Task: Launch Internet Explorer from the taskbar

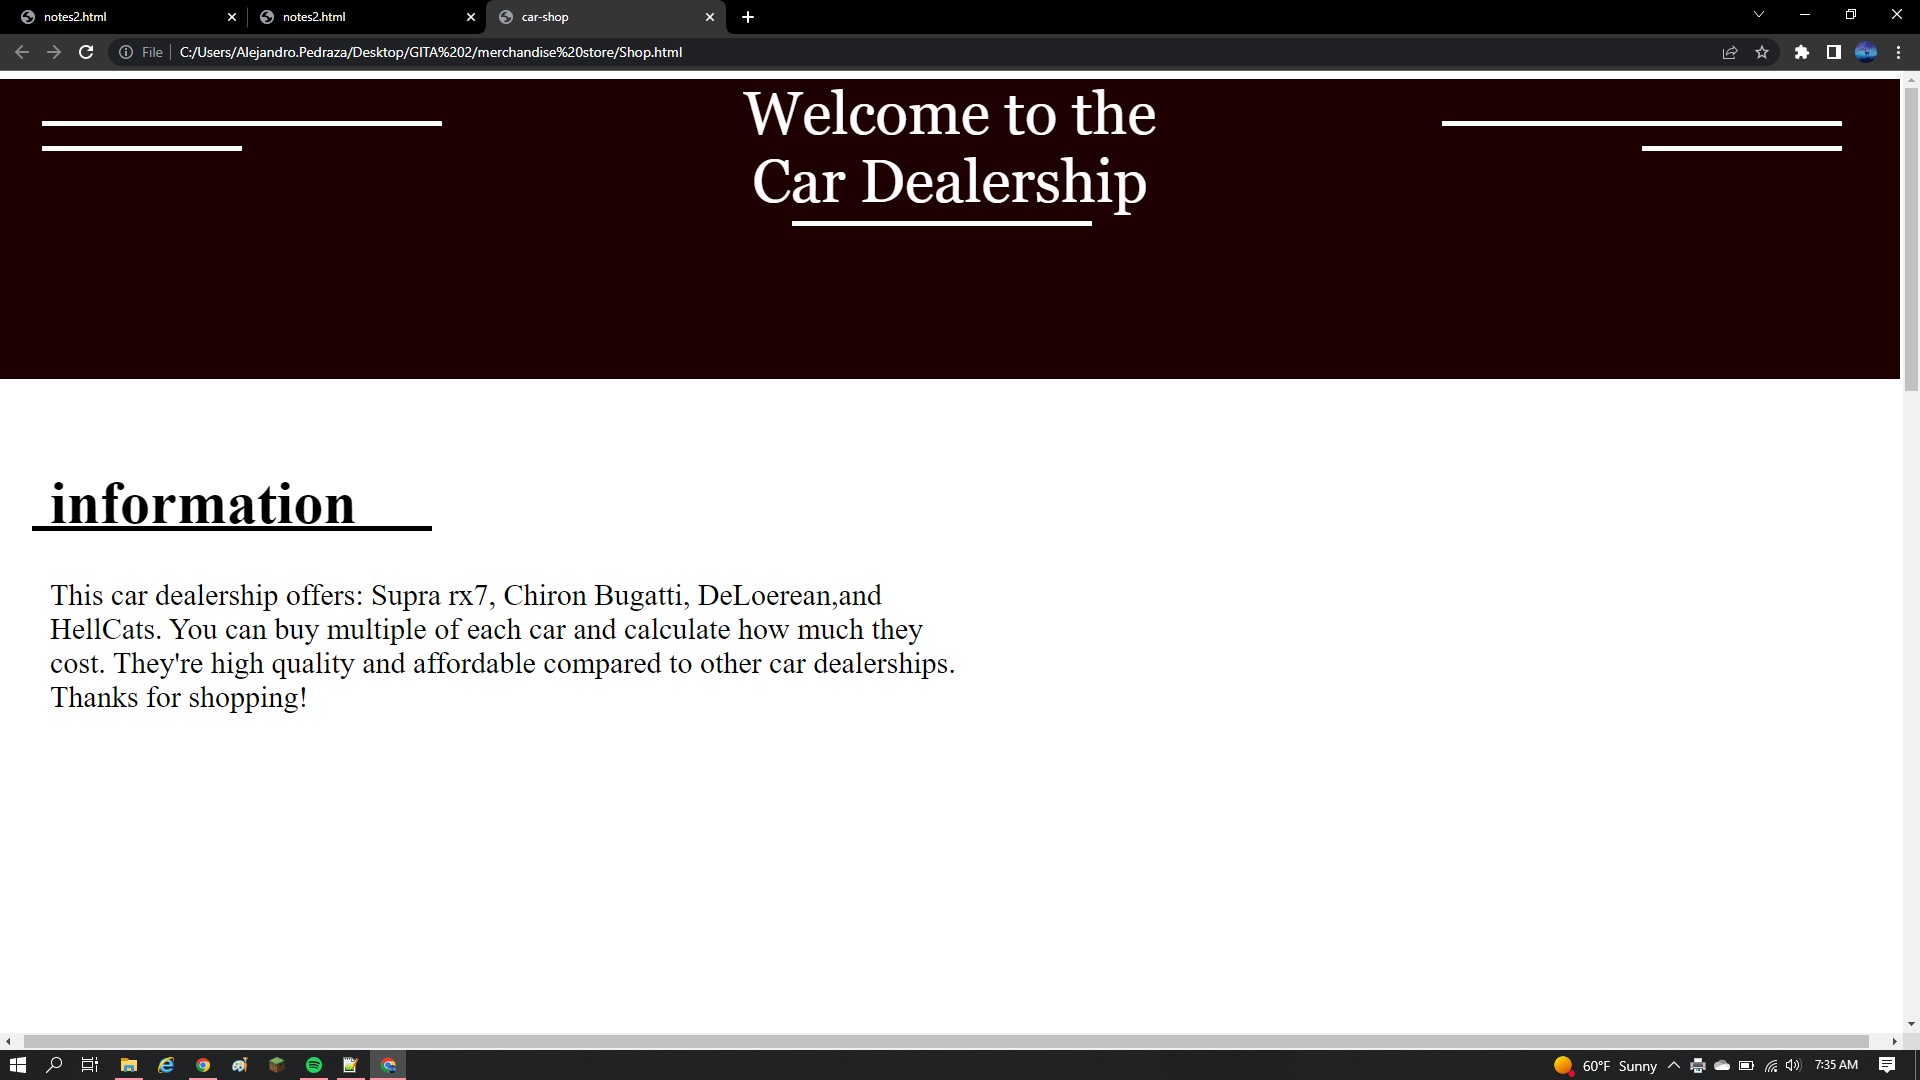Action: pos(166,1065)
